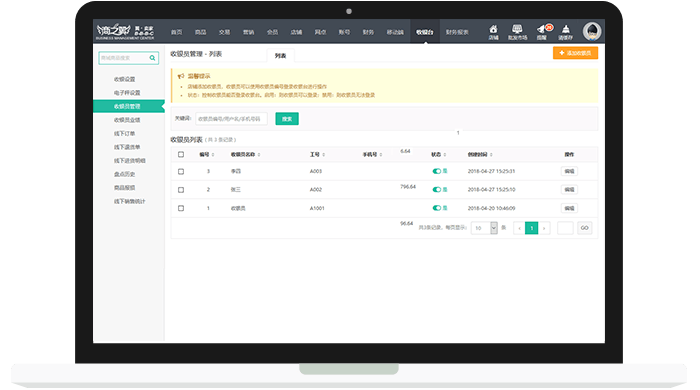Open the 会员 top menu

pos(272,32)
